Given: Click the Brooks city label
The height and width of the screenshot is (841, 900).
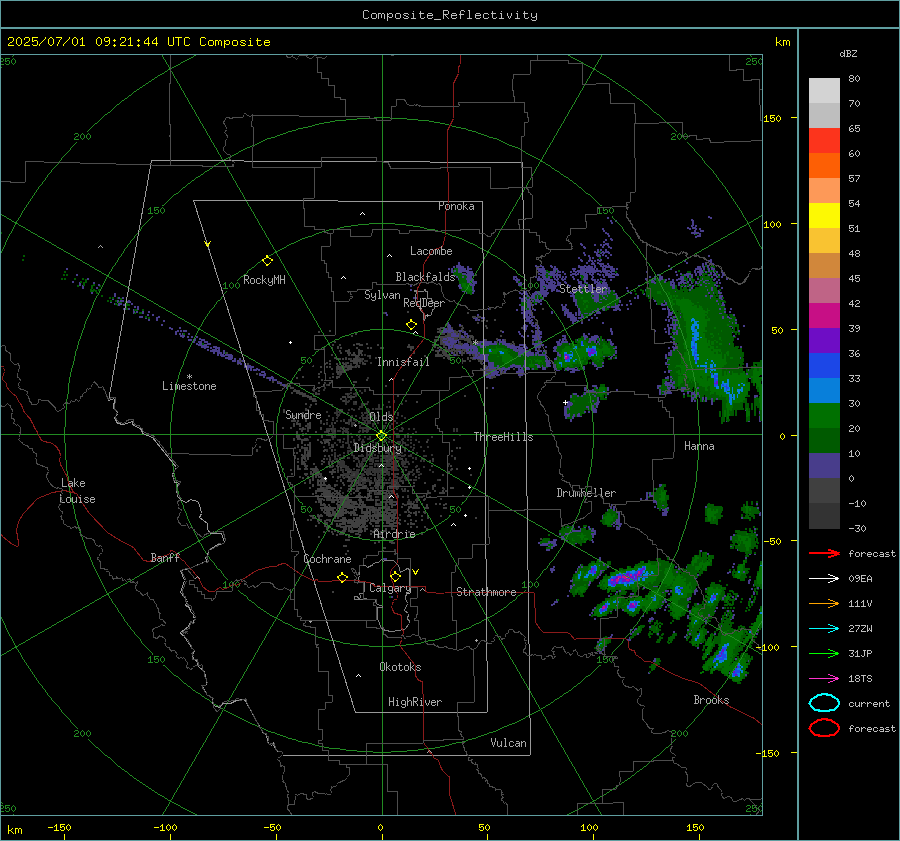Looking at the screenshot, I should point(711,700).
